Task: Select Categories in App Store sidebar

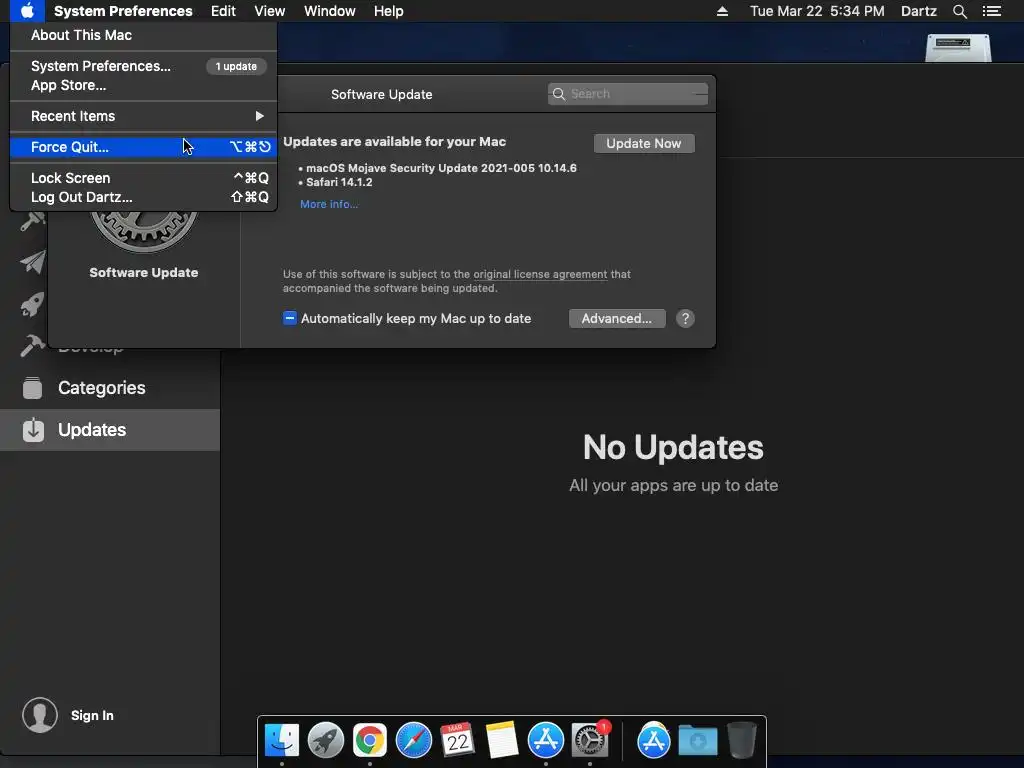Action: coord(110,388)
